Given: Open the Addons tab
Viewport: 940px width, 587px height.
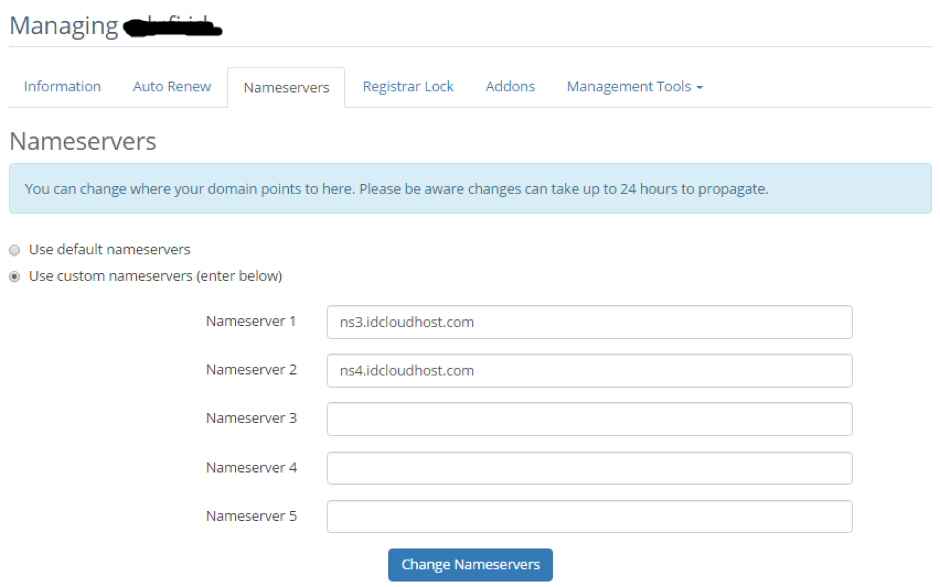Looking at the screenshot, I should (510, 87).
